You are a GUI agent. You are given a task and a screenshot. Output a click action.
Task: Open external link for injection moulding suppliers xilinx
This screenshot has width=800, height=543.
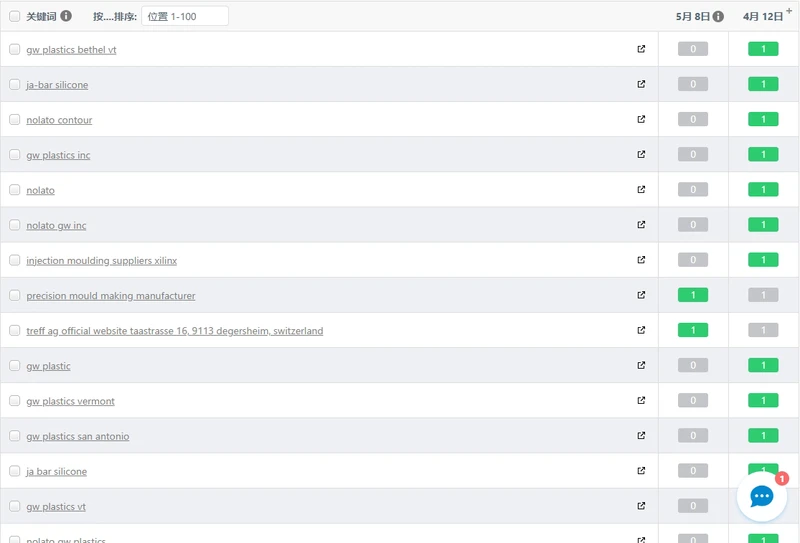point(641,260)
